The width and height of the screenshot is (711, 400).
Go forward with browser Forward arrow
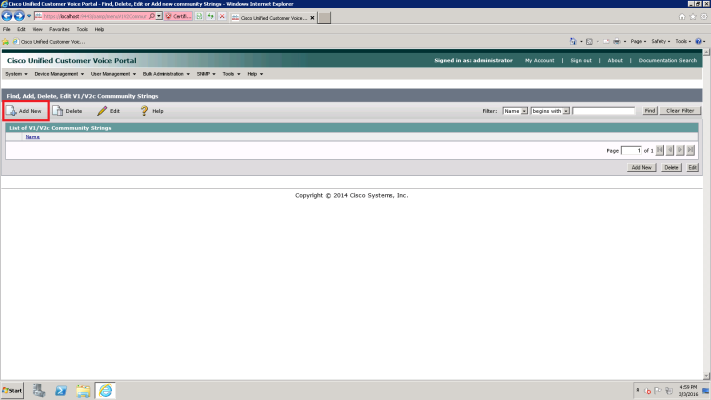19,16
